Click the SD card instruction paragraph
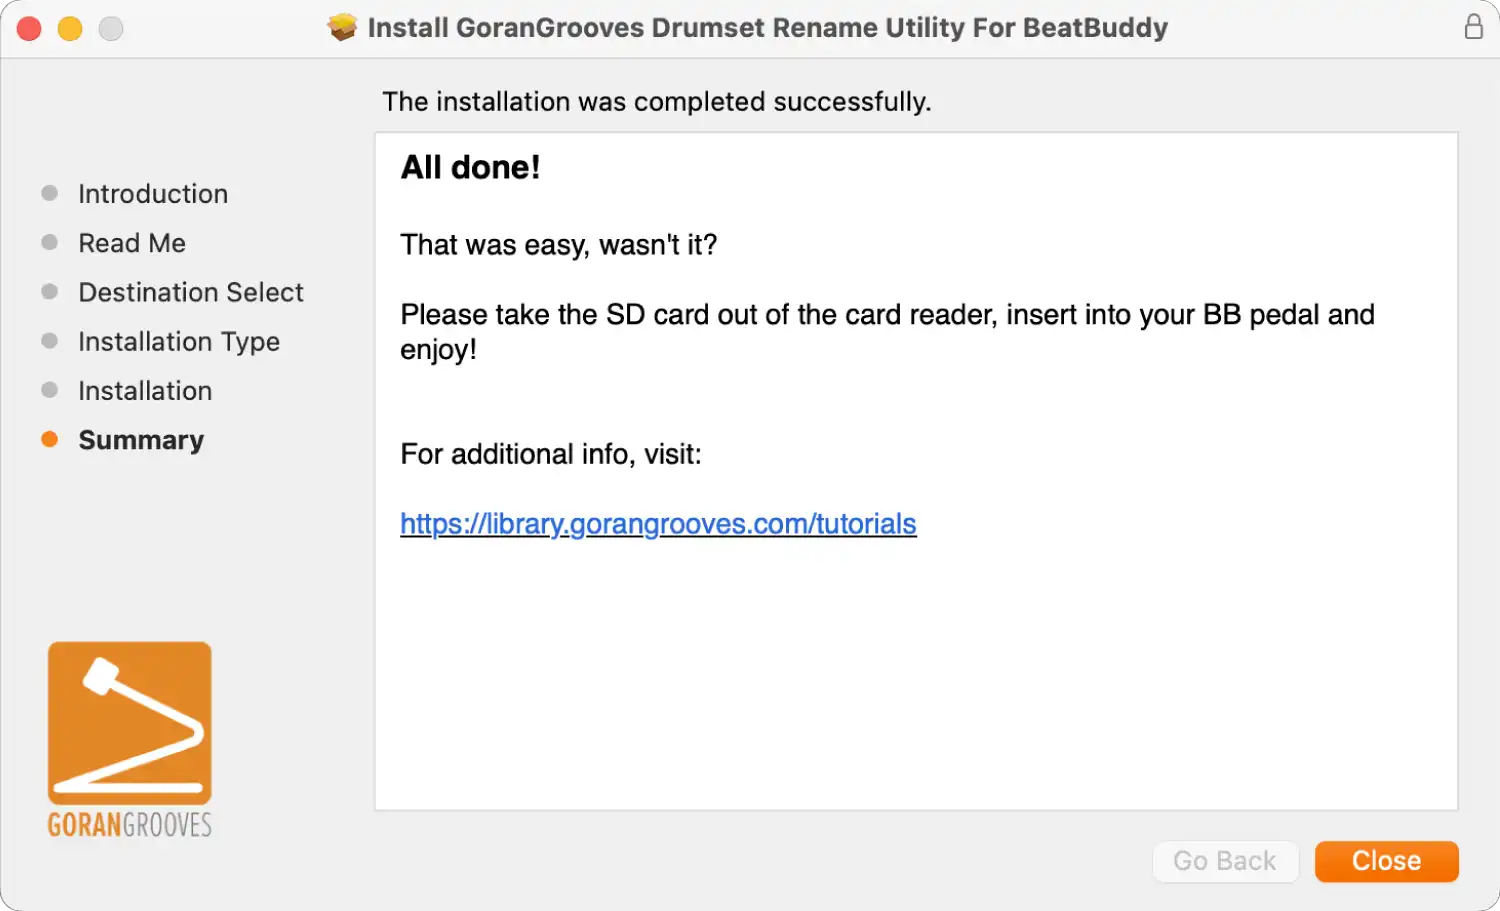 (x=887, y=332)
